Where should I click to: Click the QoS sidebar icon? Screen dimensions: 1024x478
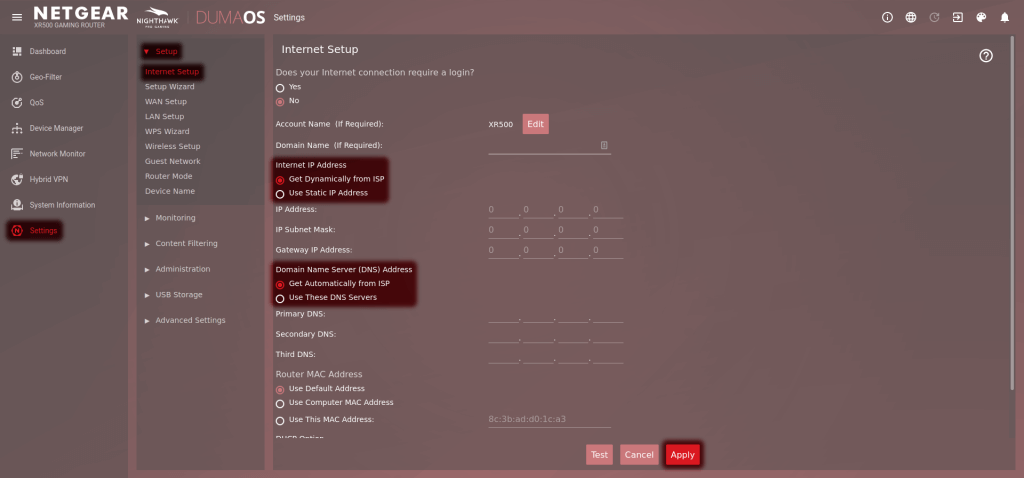(x=18, y=103)
